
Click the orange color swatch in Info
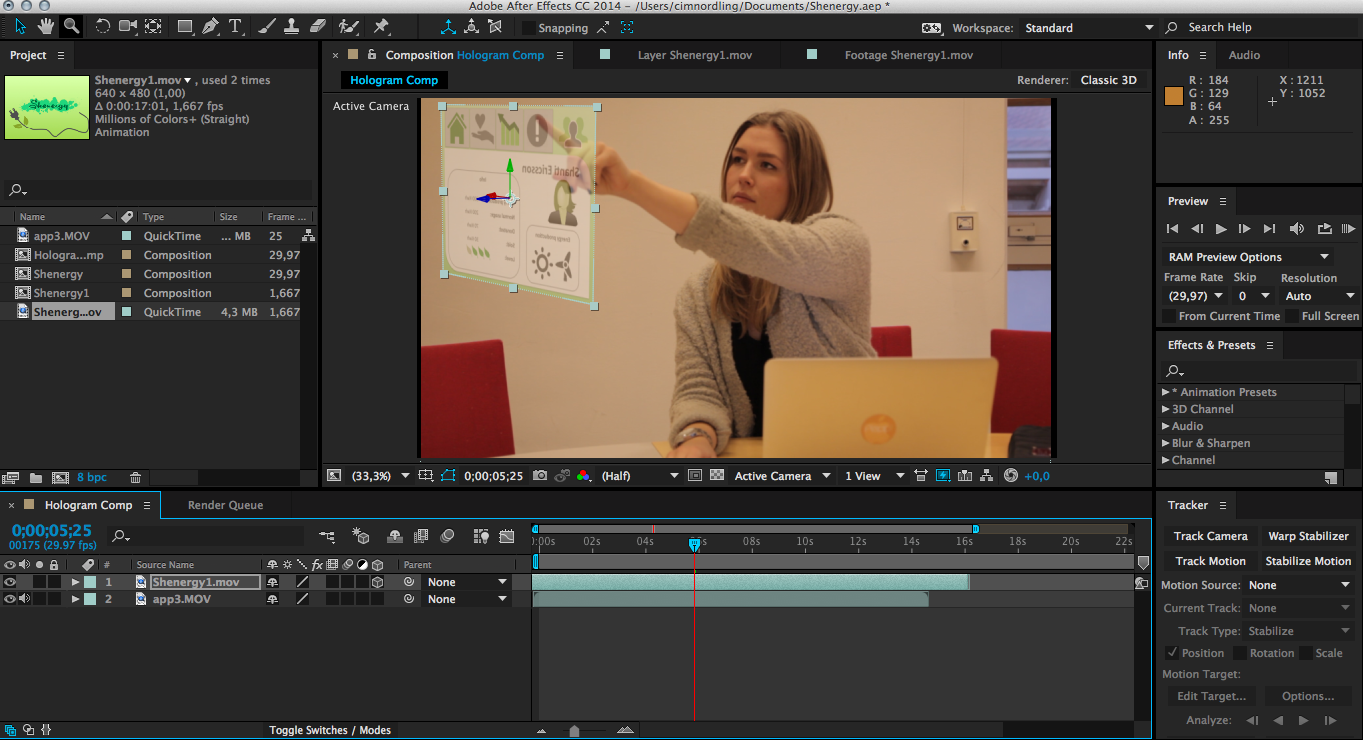(x=1174, y=96)
